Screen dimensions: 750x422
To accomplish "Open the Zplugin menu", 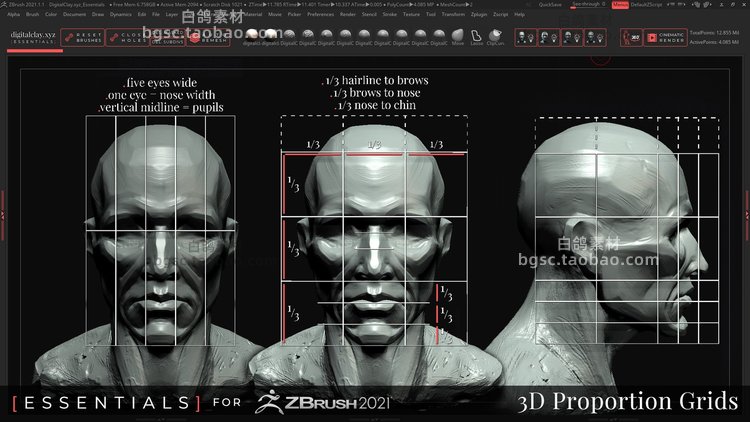I will click(479, 14).
